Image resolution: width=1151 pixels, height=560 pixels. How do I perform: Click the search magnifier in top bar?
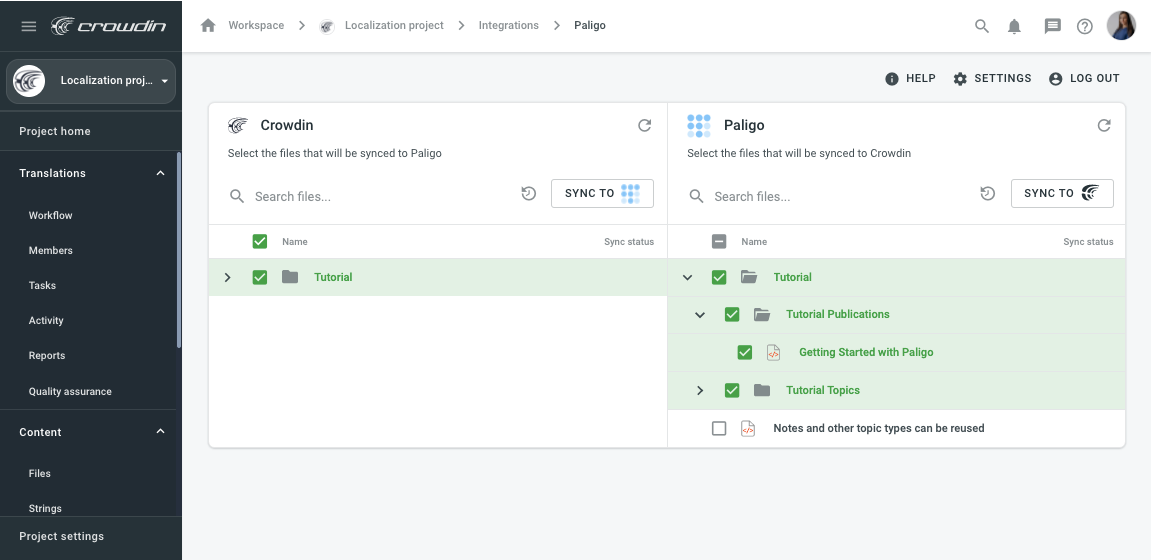point(982,26)
